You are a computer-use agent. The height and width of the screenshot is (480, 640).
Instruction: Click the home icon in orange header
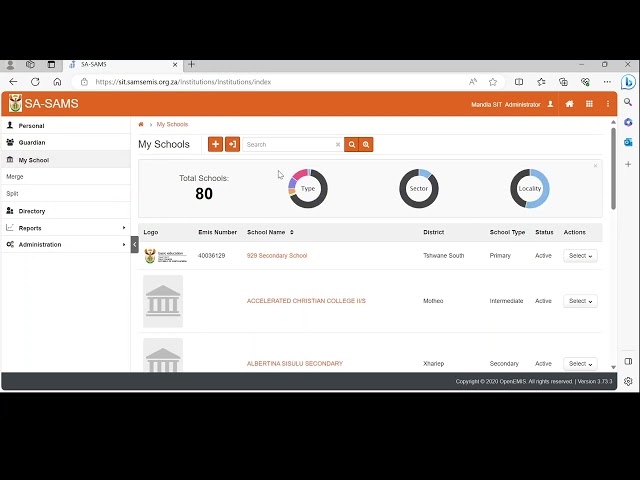tap(569, 104)
